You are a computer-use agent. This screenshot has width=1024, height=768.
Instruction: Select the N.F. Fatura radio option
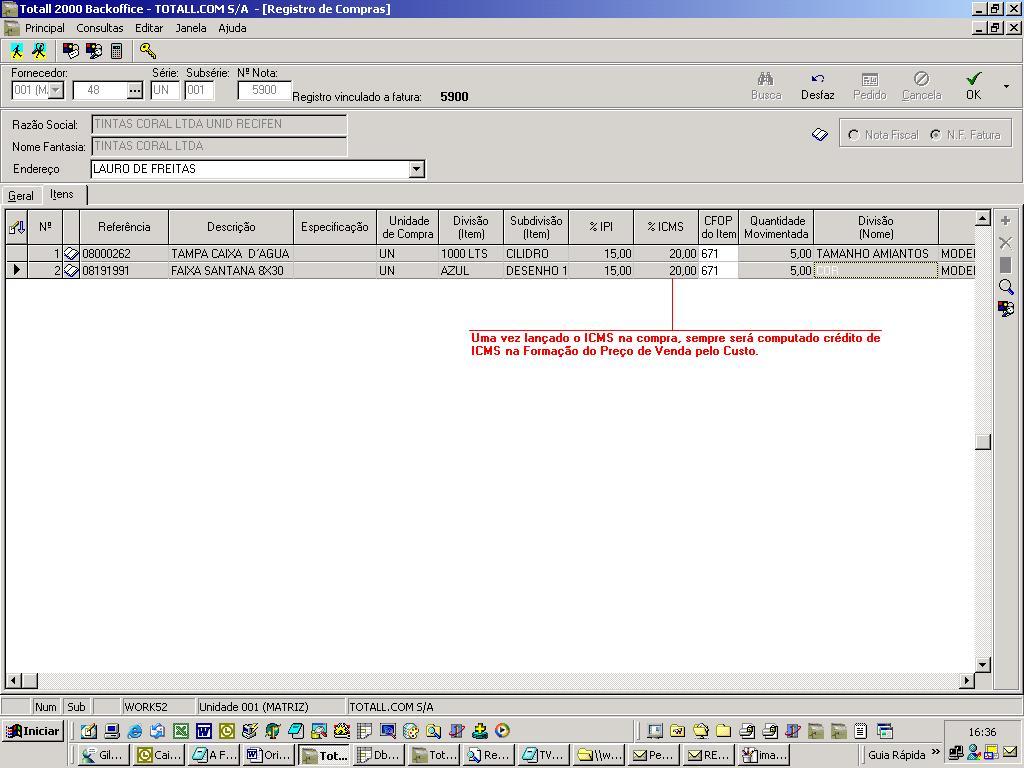tap(935, 135)
